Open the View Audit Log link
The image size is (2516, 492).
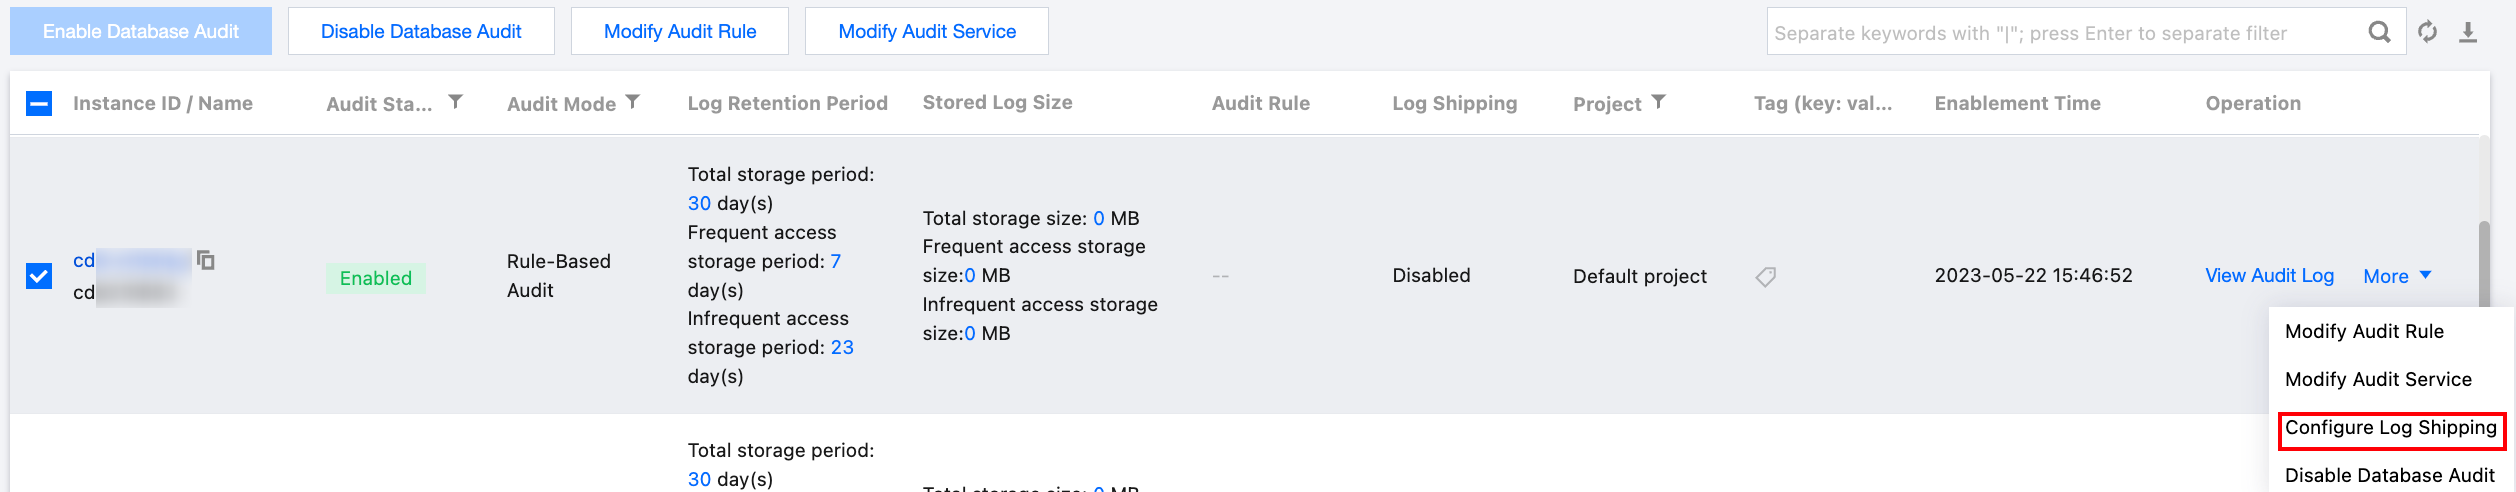tap(2269, 276)
